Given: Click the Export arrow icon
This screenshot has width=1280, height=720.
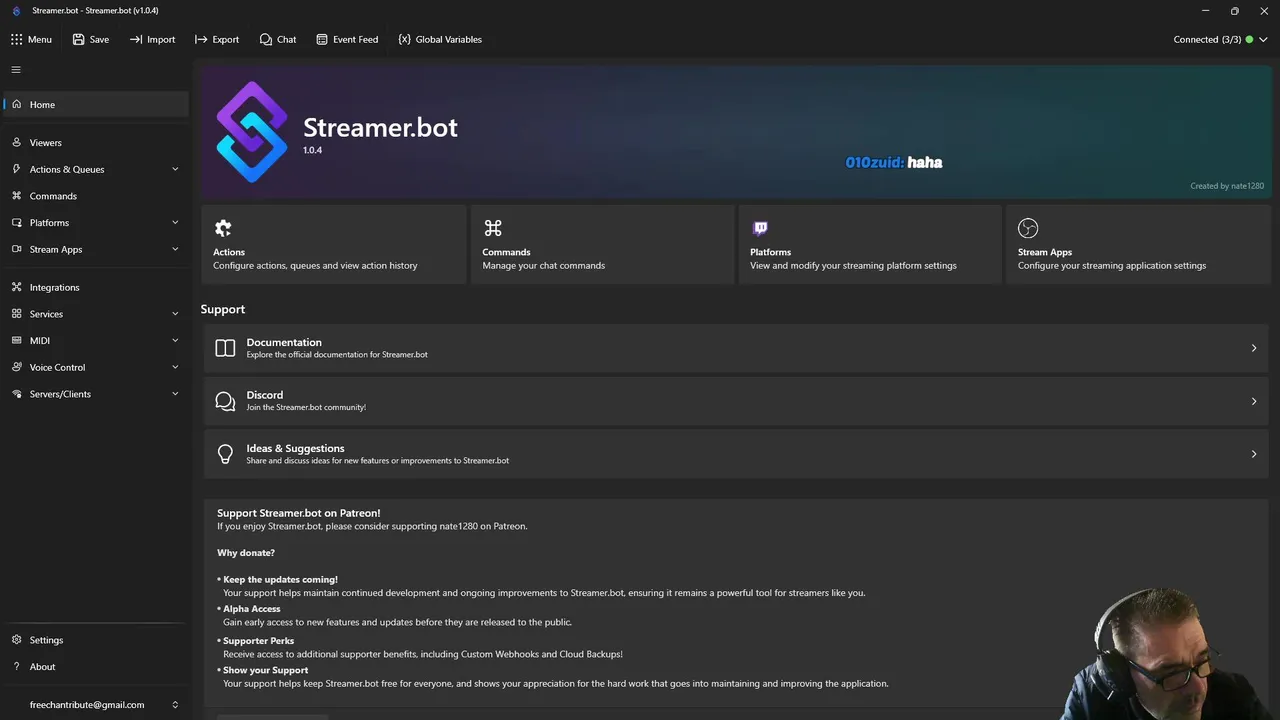Looking at the screenshot, I should 201,39.
